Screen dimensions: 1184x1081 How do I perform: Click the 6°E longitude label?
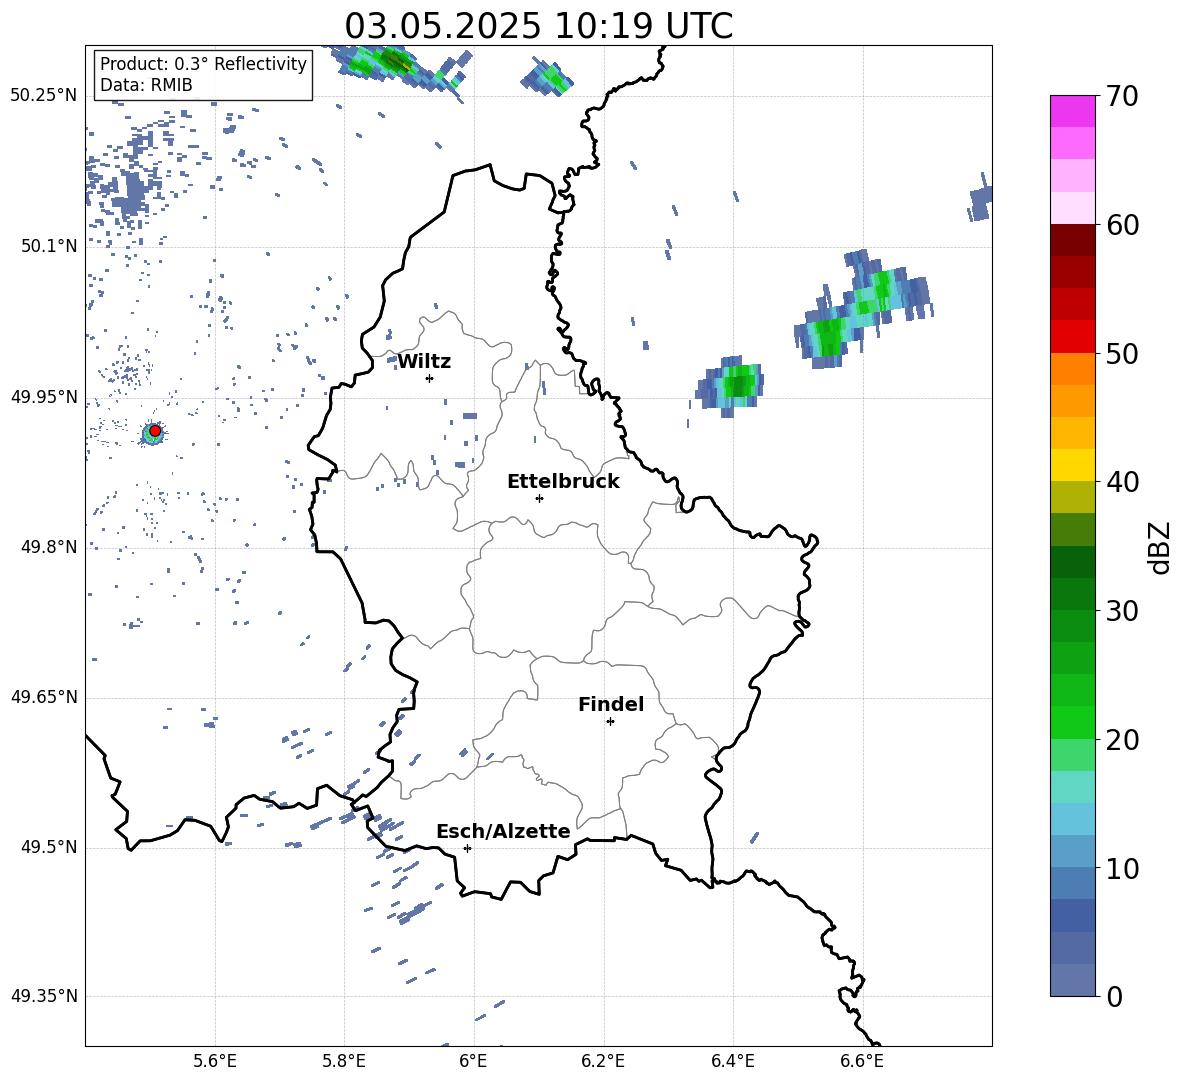pos(473,1061)
